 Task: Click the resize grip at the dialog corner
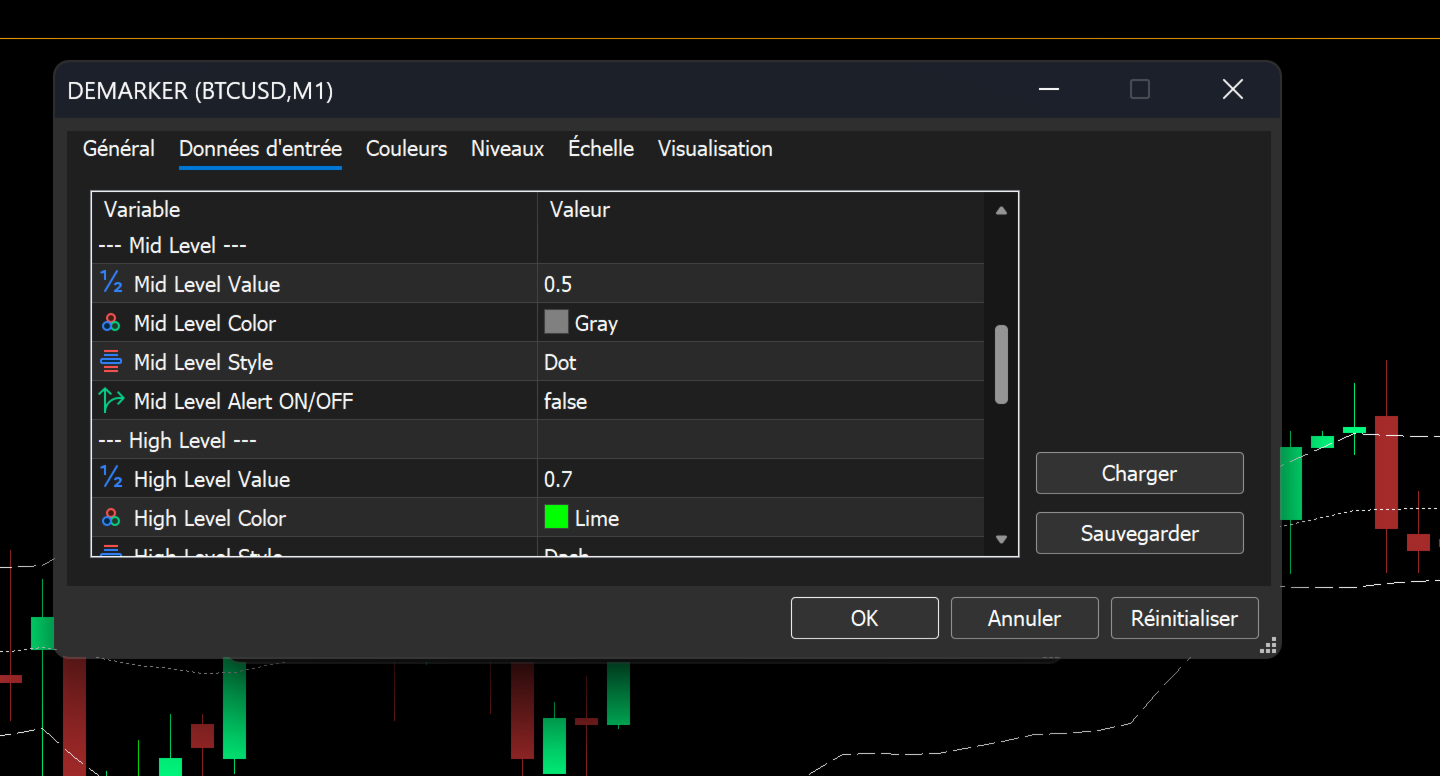click(x=1269, y=645)
